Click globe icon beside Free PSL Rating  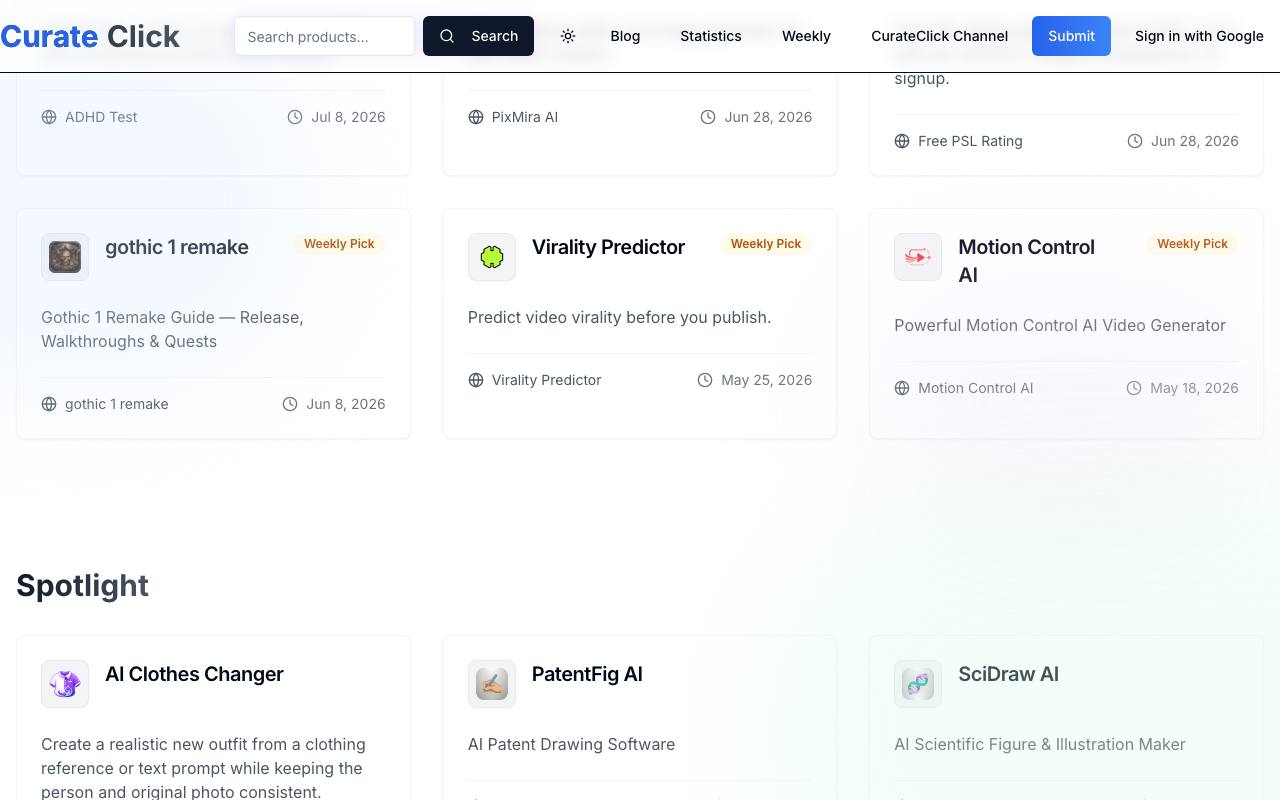click(x=902, y=141)
